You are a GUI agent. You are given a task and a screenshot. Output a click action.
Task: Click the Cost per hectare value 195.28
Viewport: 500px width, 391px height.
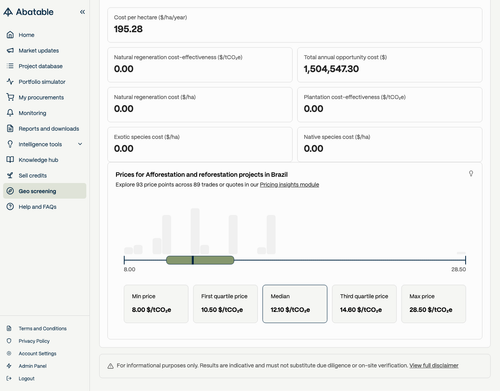tap(128, 29)
